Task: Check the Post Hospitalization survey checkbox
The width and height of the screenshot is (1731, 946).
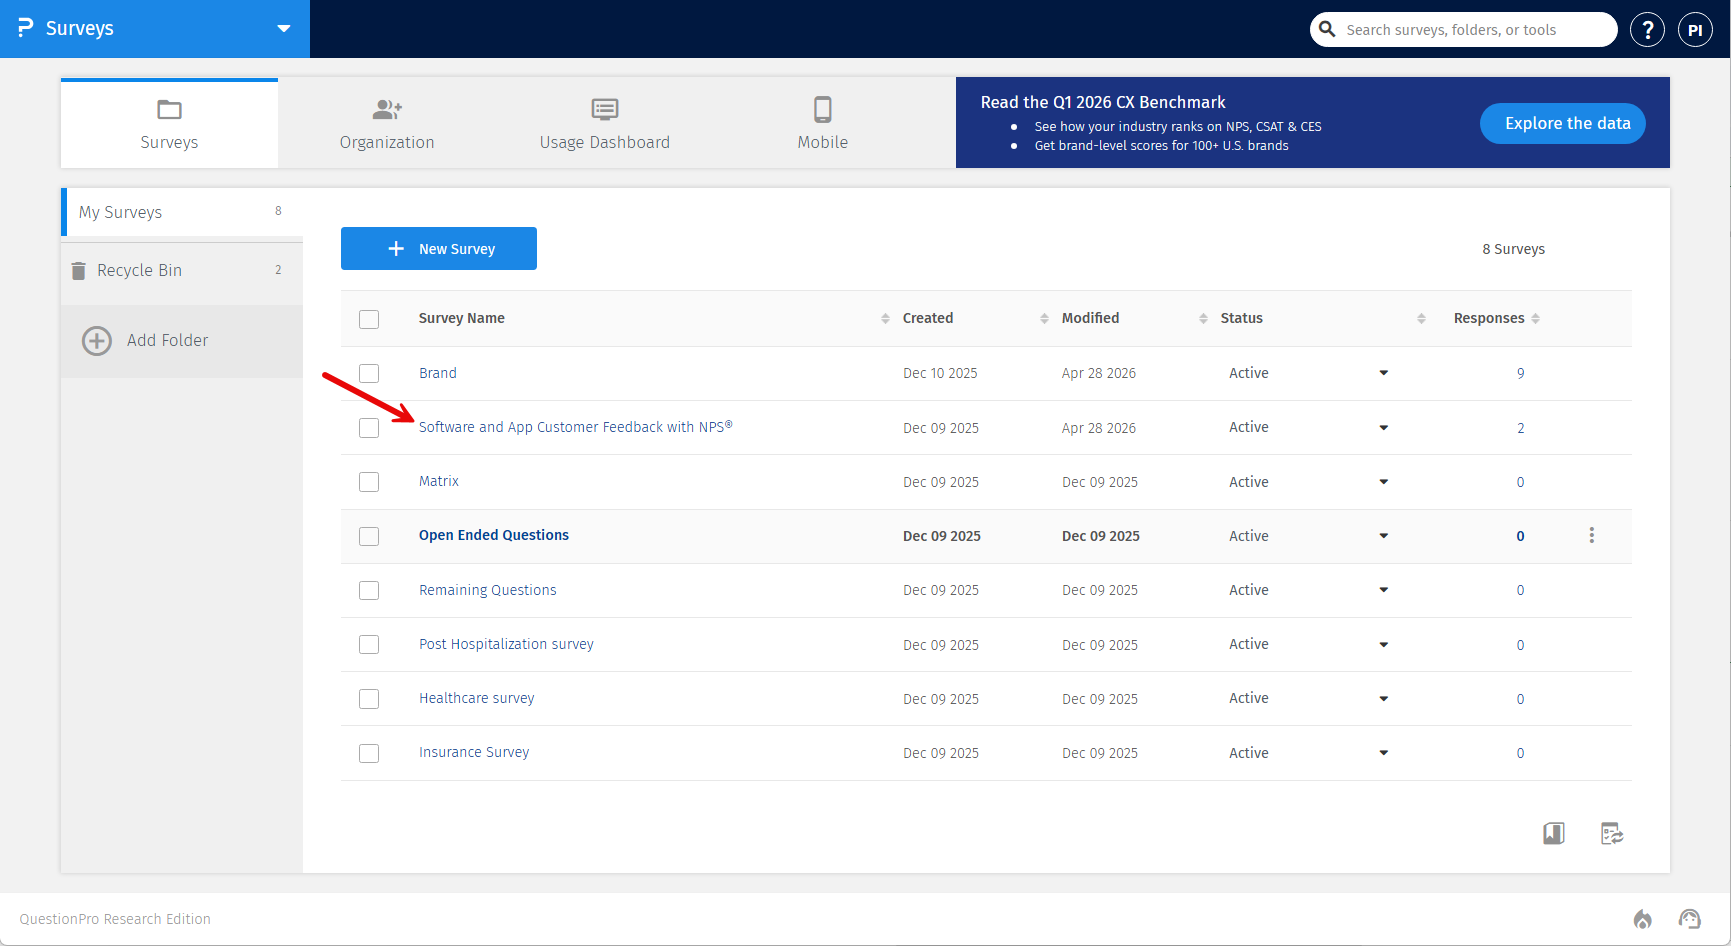Action: [369, 644]
